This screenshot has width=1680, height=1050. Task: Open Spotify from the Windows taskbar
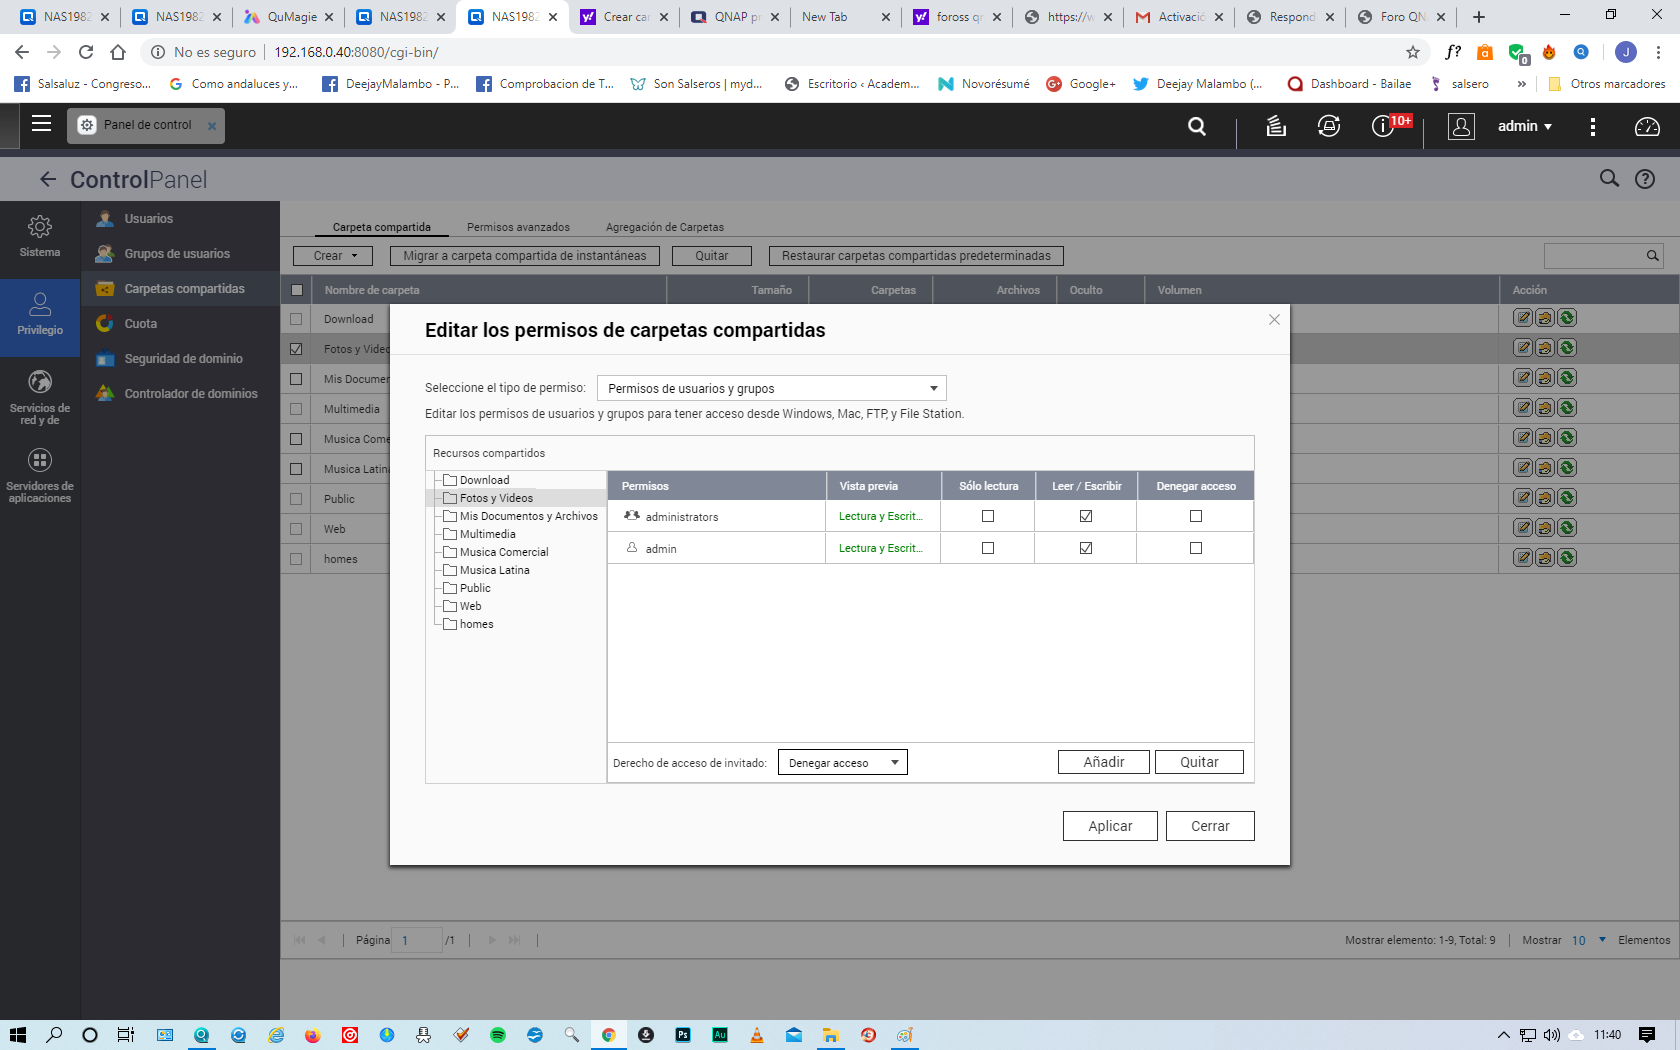(x=498, y=1035)
